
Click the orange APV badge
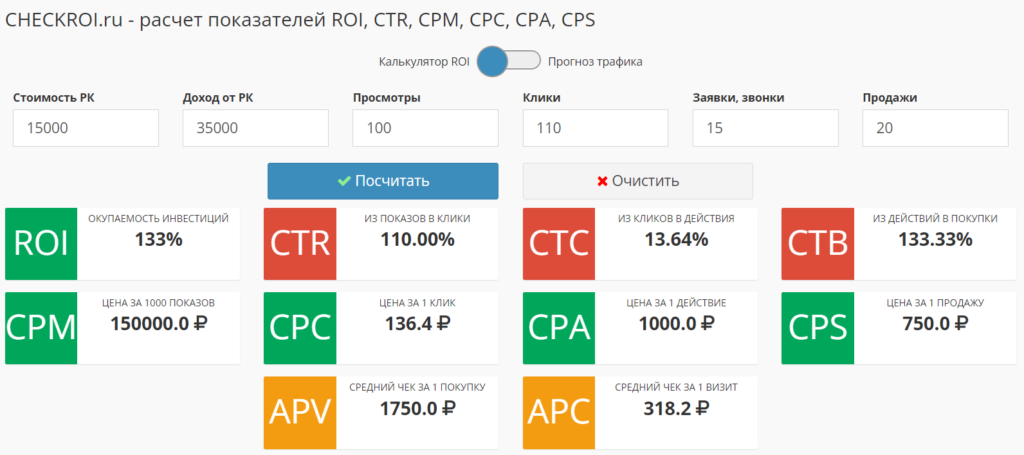299,411
